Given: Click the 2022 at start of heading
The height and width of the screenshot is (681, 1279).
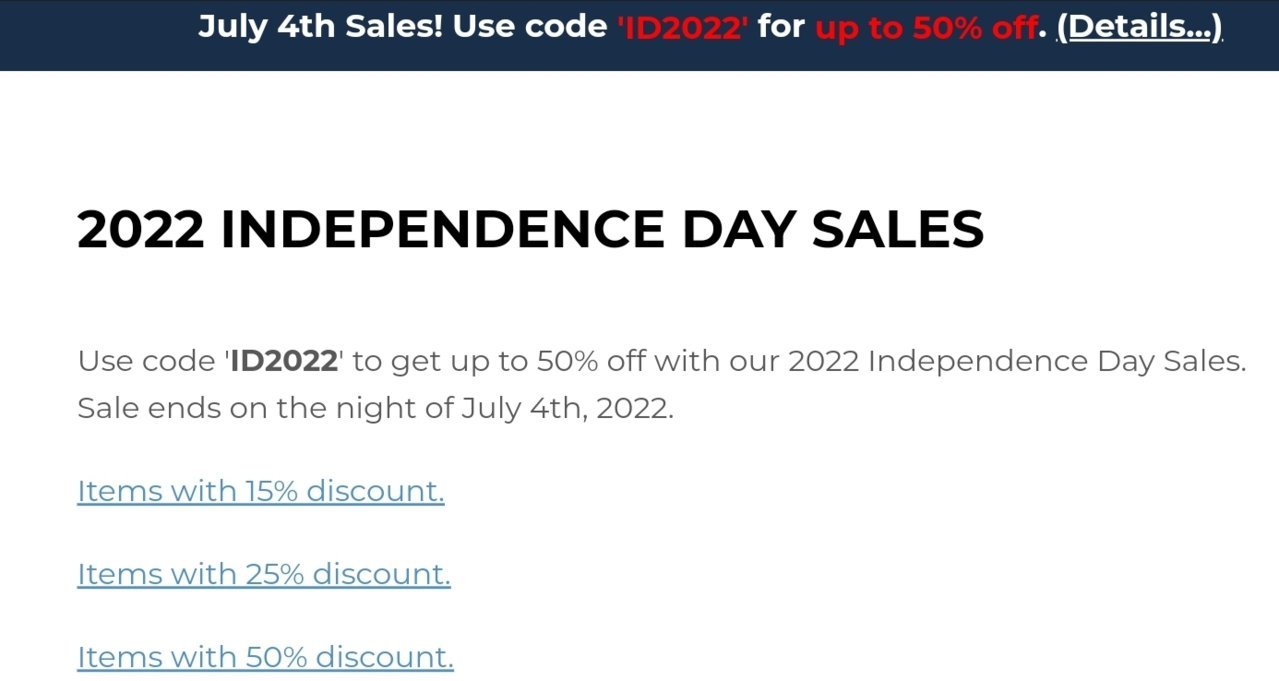Looking at the screenshot, I should click(141, 230).
